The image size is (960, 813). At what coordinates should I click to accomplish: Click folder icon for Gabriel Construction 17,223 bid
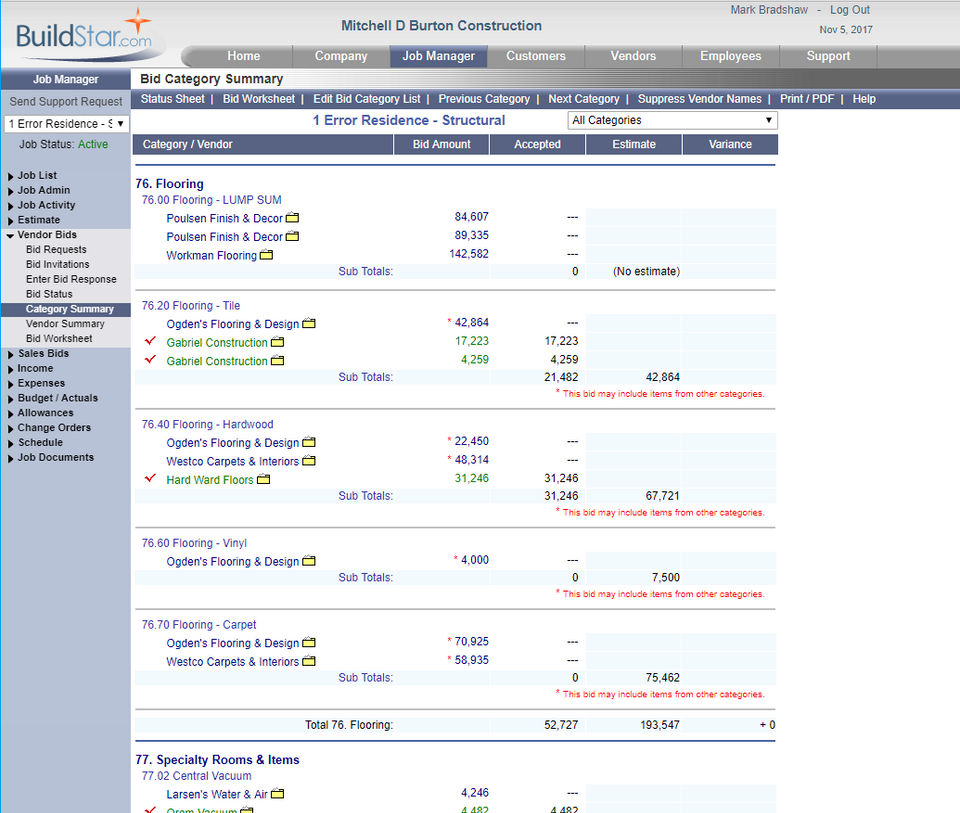[x=277, y=342]
